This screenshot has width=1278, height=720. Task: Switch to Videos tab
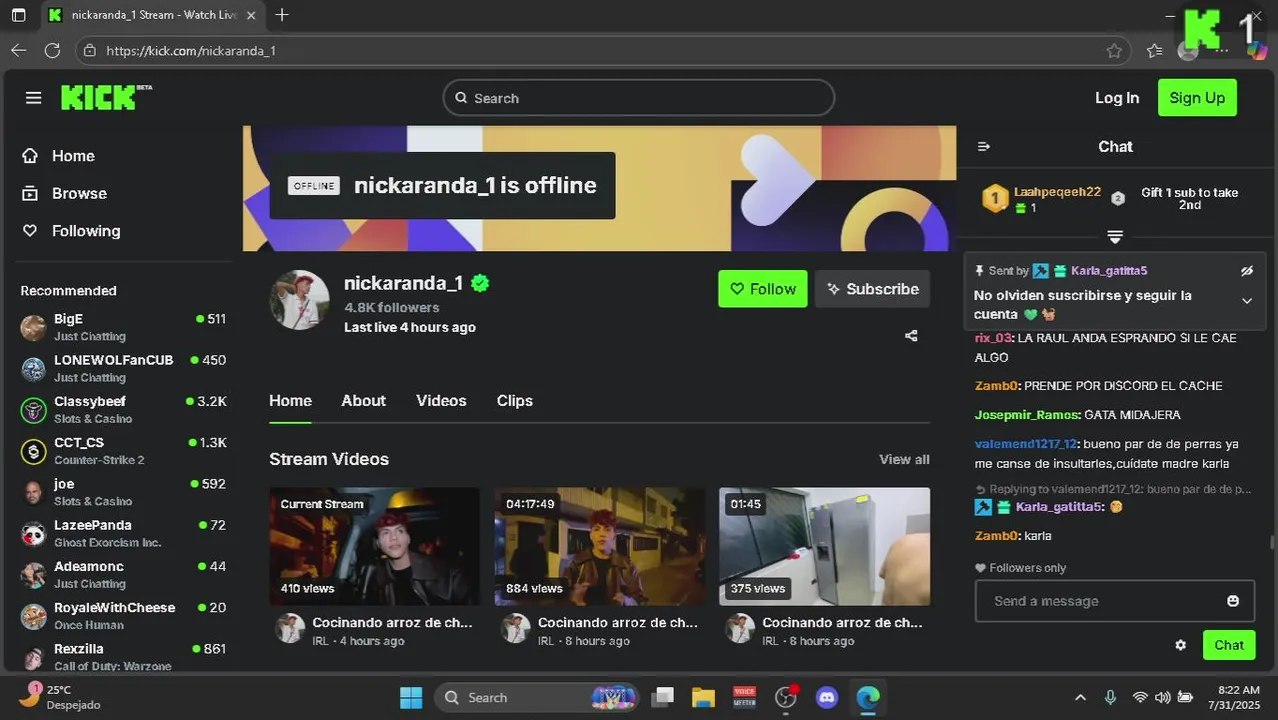441,401
